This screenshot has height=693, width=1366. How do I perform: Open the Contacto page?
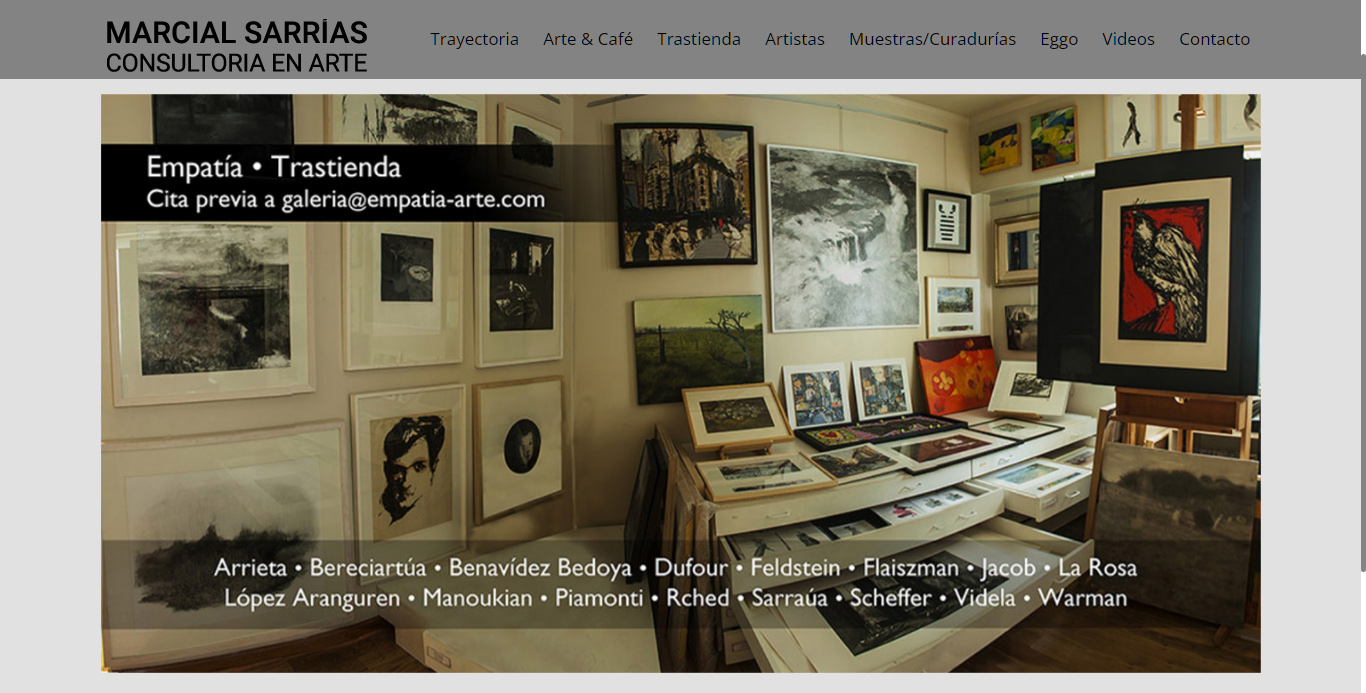tap(1214, 39)
